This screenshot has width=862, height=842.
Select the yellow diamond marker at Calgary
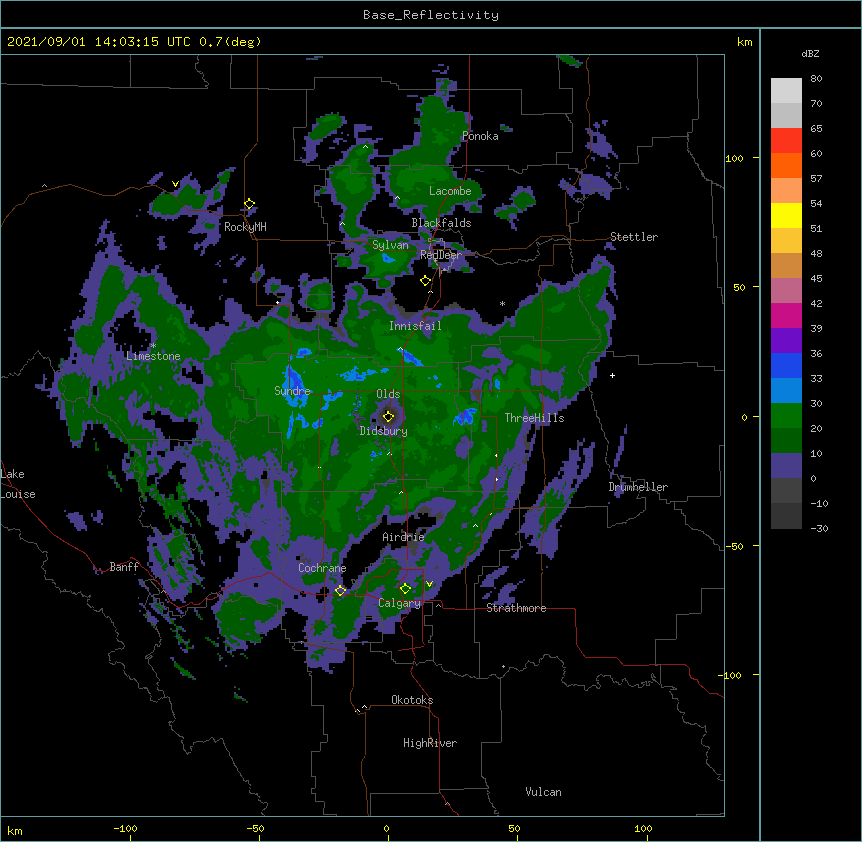(405, 589)
